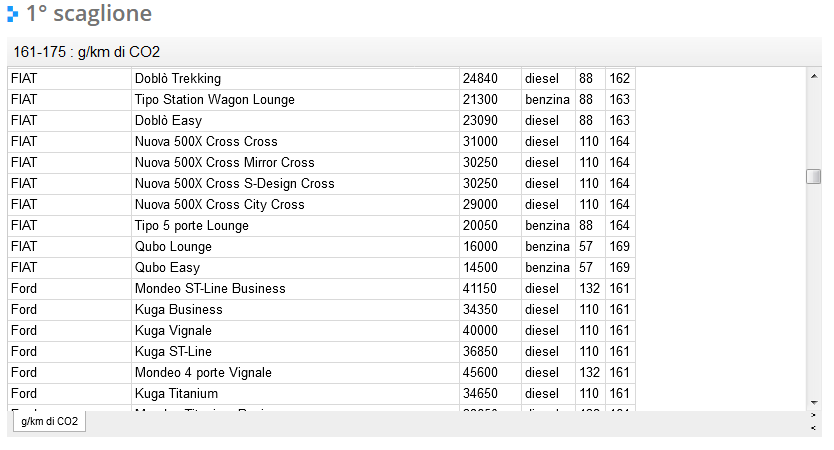The width and height of the screenshot is (834, 450).
Task: Click the Ford cell in Kuga Business row
Action: (69, 310)
